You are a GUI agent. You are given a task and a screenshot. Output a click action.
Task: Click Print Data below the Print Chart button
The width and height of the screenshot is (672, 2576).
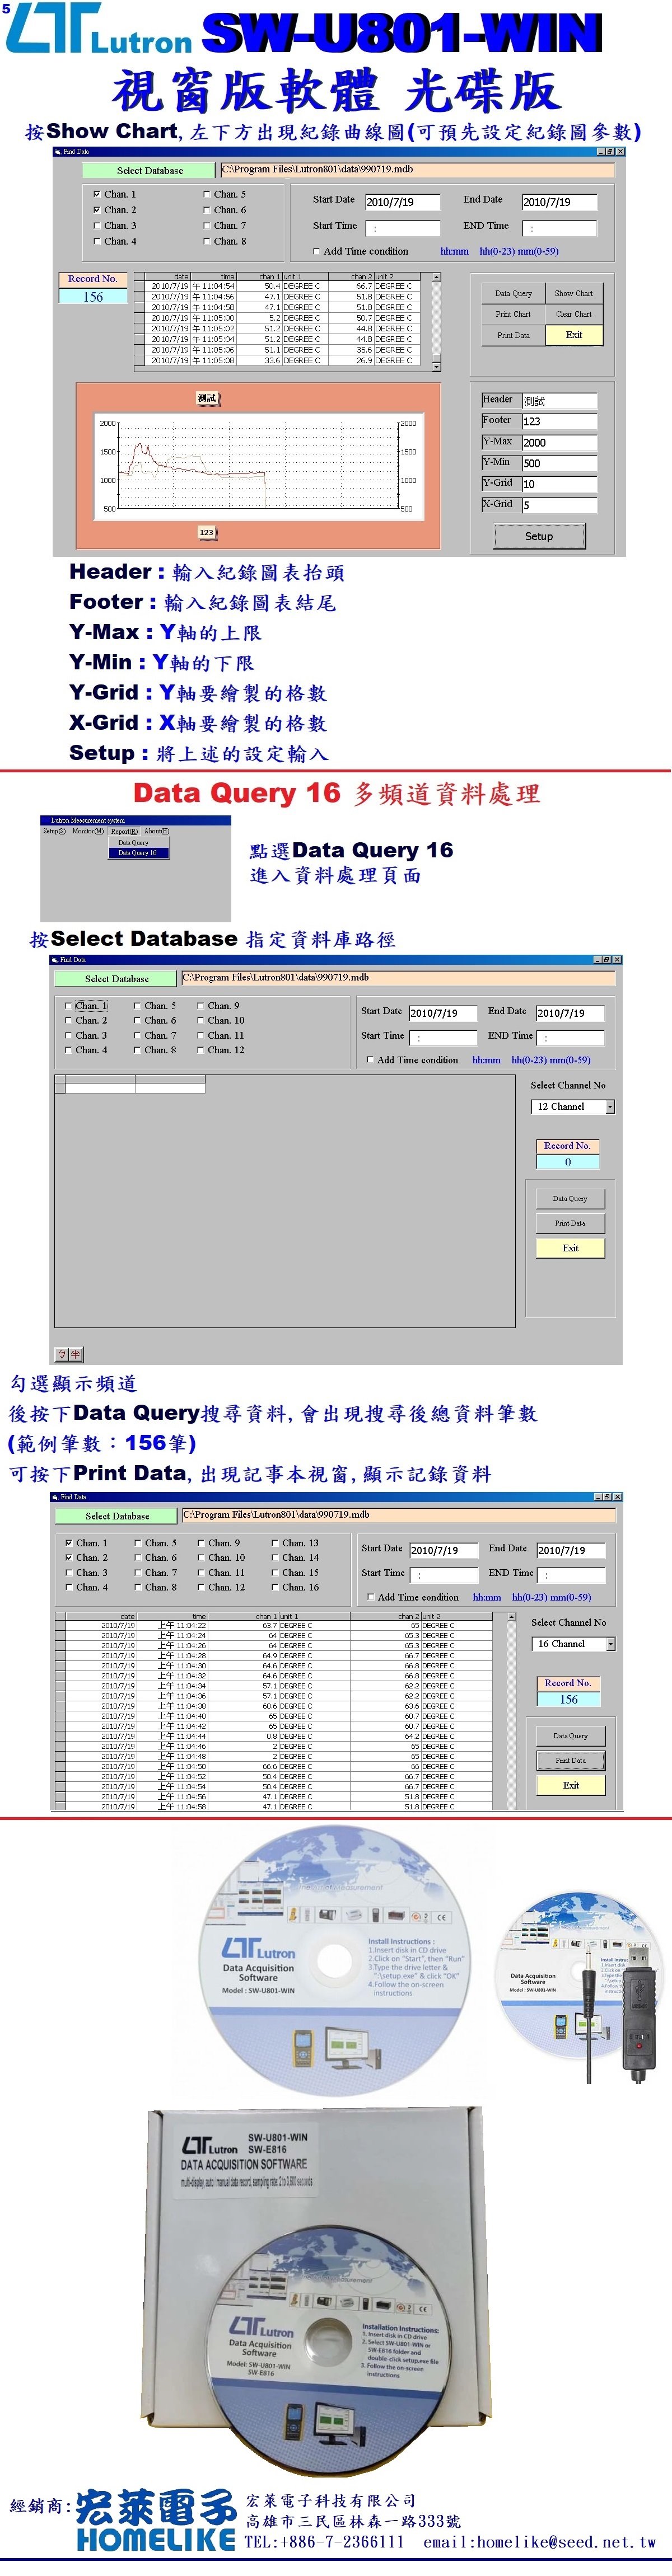513,335
